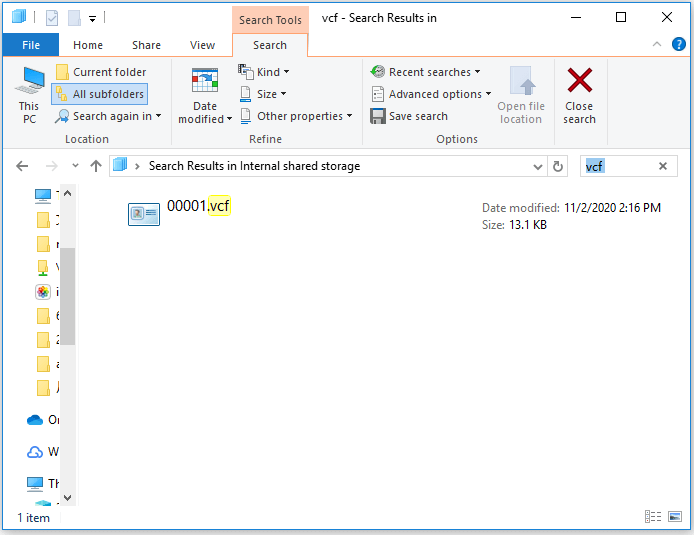Click the navigation pane vertical scrollbar

click(x=67, y=300)
